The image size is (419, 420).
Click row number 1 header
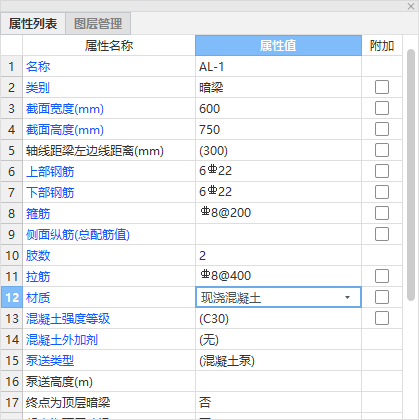[x=12, y=67]
